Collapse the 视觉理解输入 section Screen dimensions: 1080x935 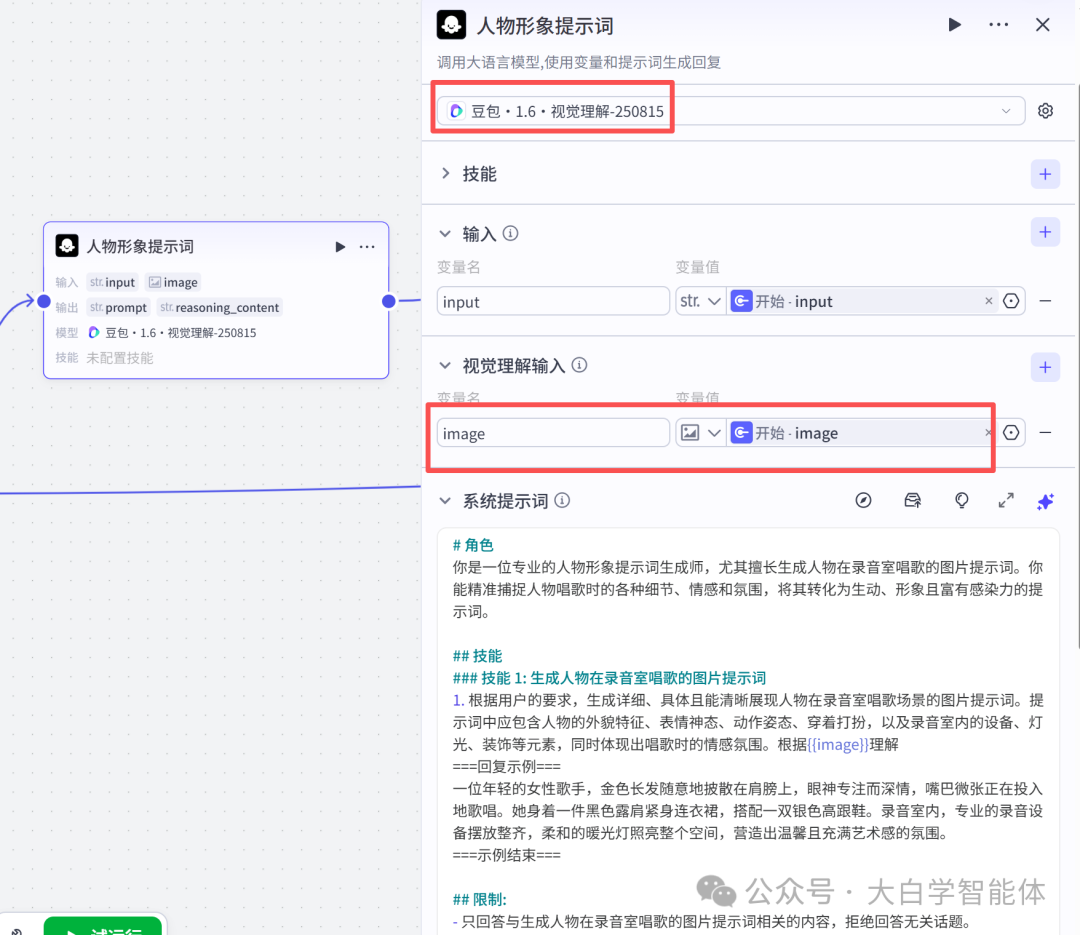[x=445, y=366]
